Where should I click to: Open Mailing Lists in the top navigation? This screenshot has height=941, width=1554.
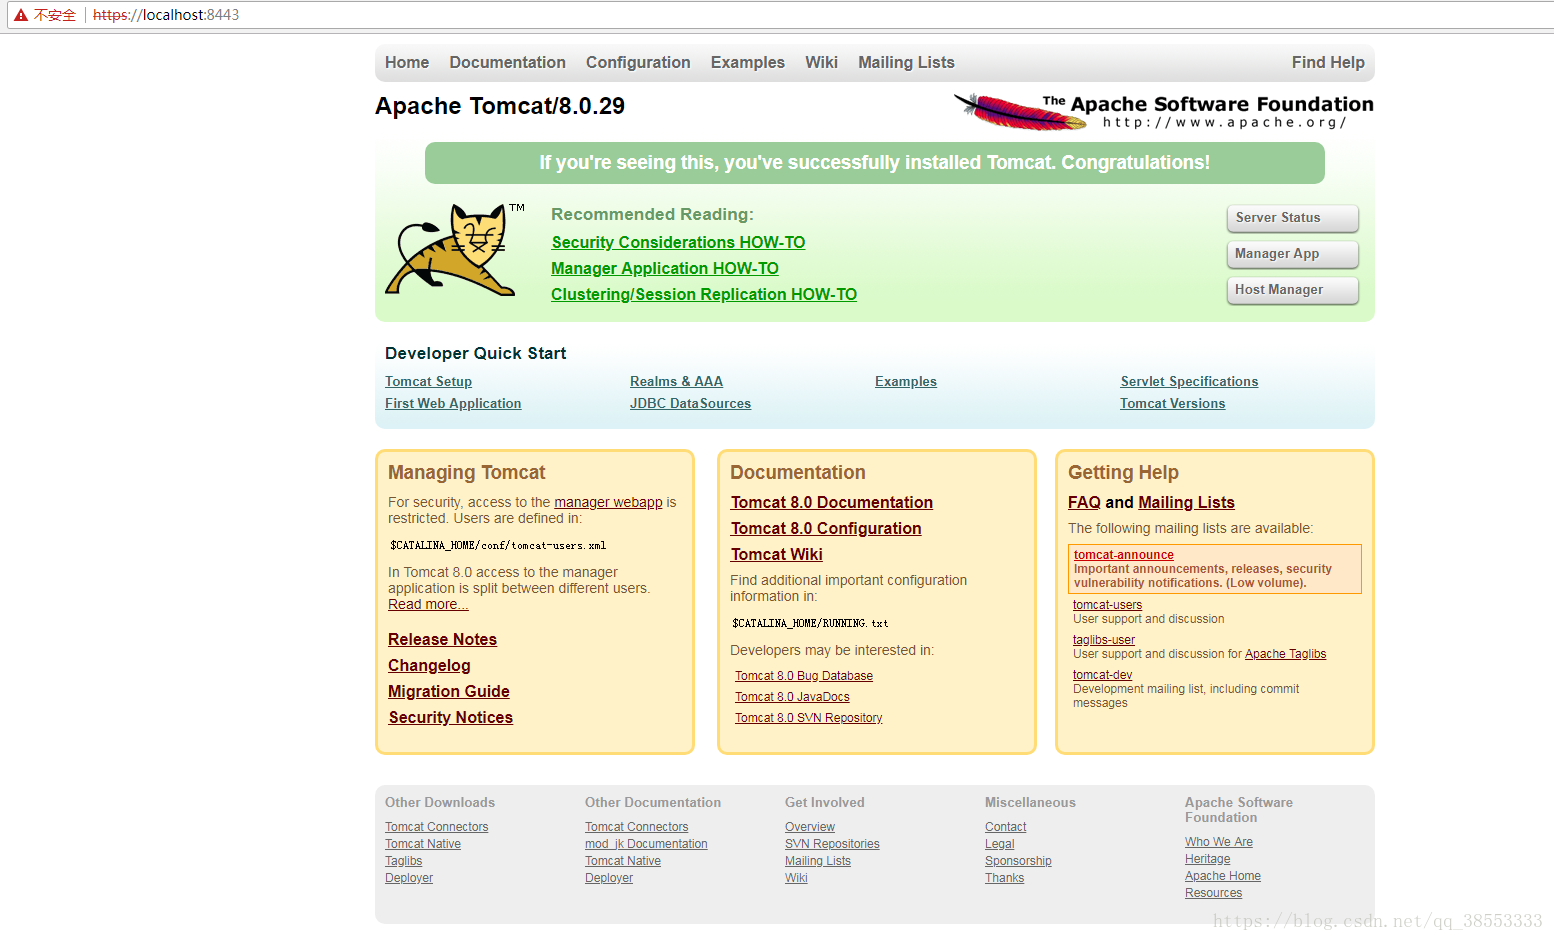906,62
